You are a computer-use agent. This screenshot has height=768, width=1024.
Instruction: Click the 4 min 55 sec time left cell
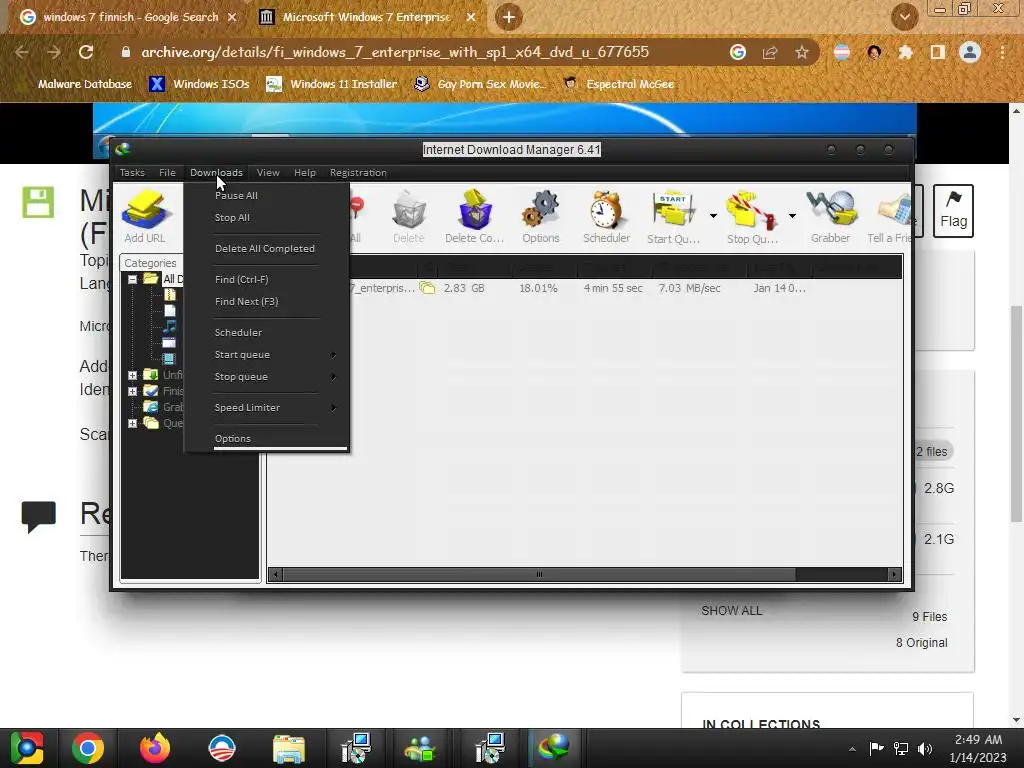coord(613,288)
